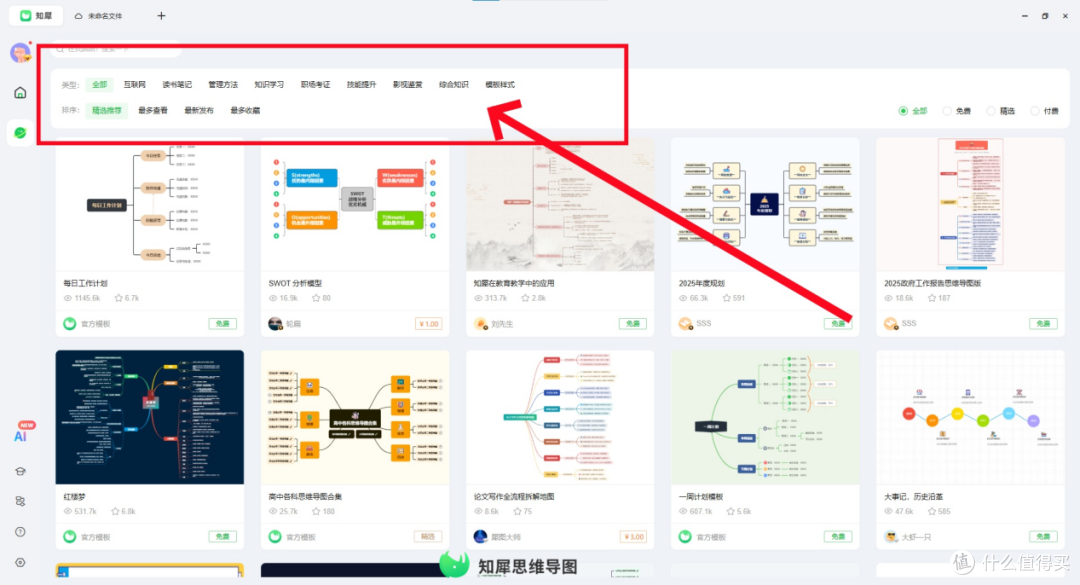Filter templates by 综合知识
The width and height of the screenshot is (1080, 585).
click(454, 85)
